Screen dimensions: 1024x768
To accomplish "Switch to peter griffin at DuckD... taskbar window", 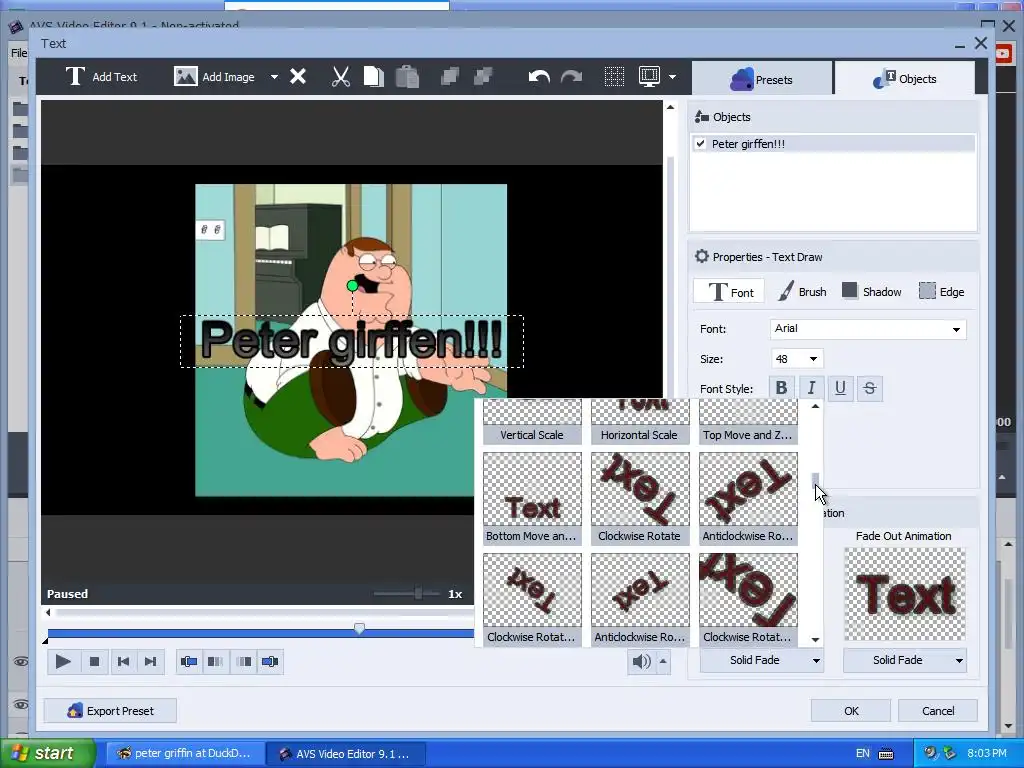I will coord(185,754).
